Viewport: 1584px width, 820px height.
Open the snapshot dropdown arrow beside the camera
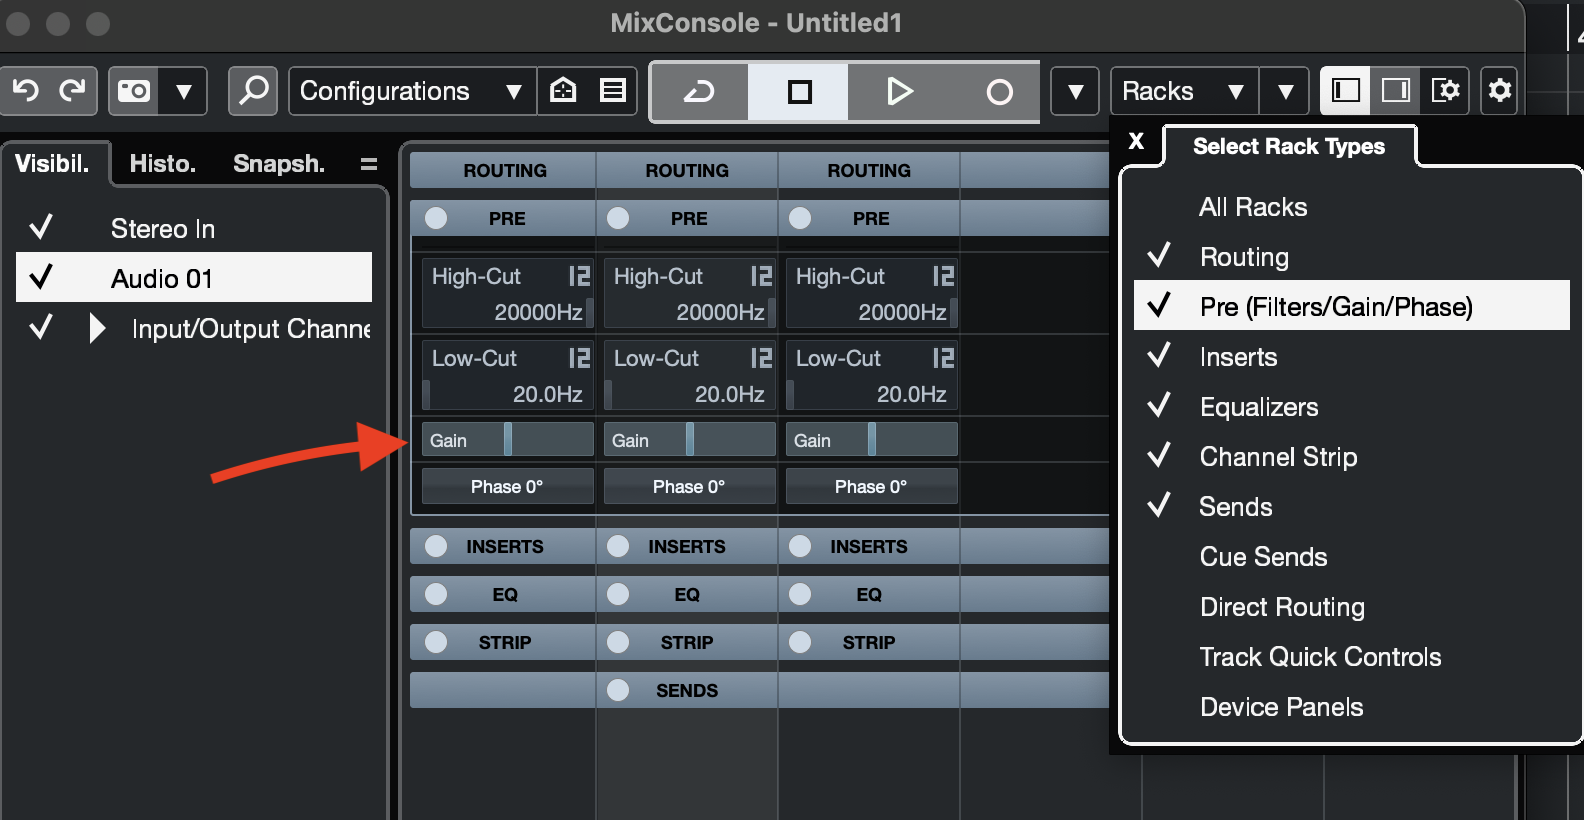[x=184, y=91]
